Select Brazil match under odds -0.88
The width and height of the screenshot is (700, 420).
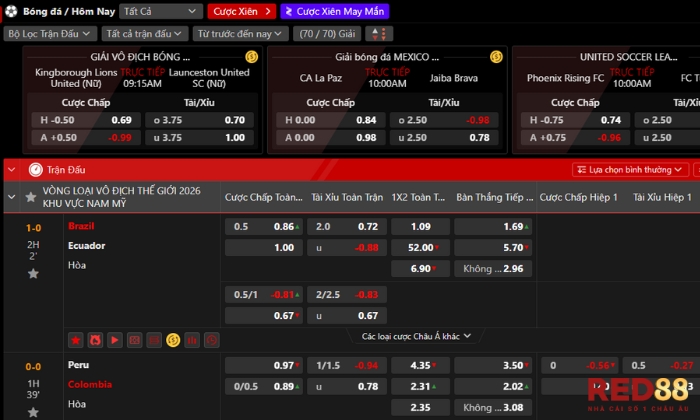tap(347, 248)
